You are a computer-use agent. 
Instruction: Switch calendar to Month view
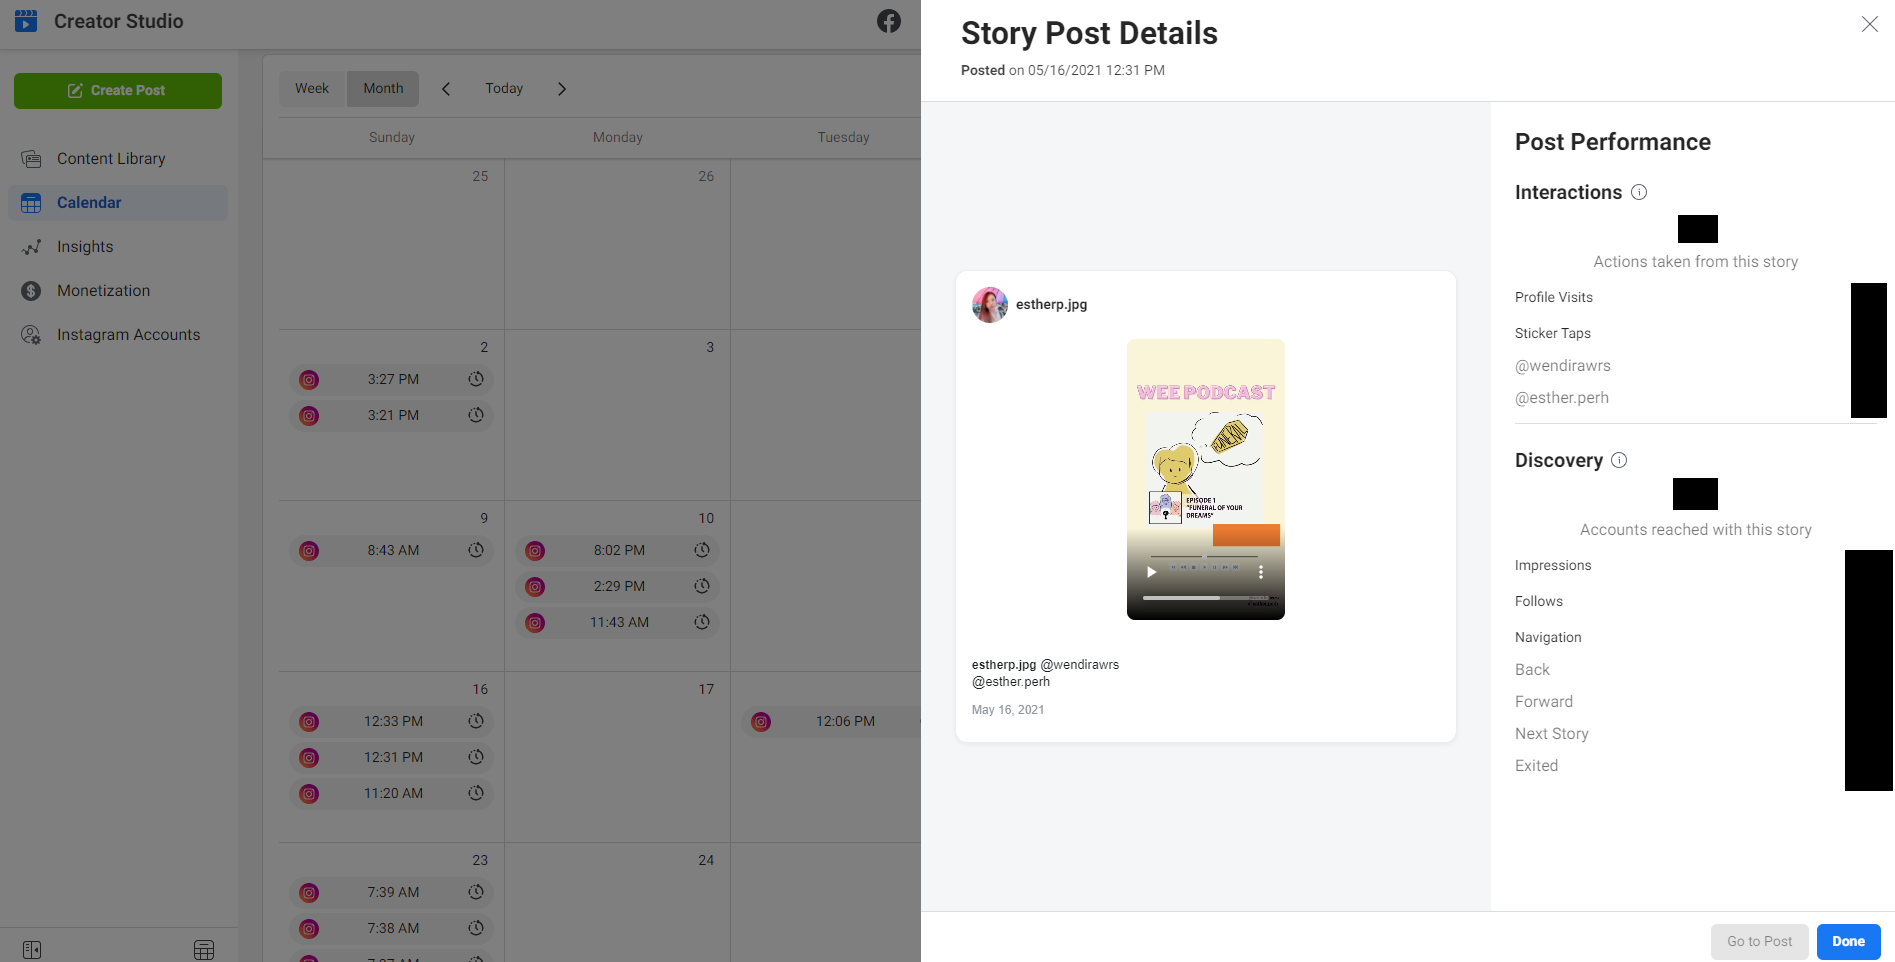click(x=383, y=89)
